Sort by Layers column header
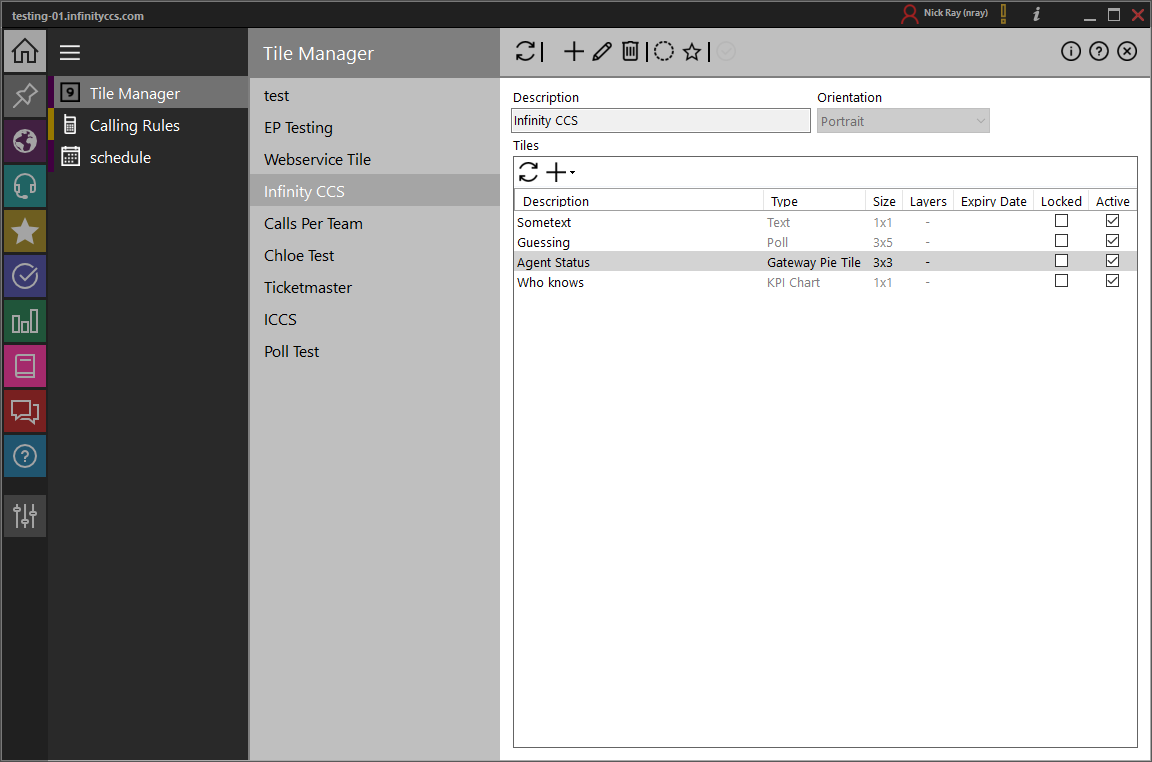This screenshot has height=762, width=1152. [x=928, y=201]
